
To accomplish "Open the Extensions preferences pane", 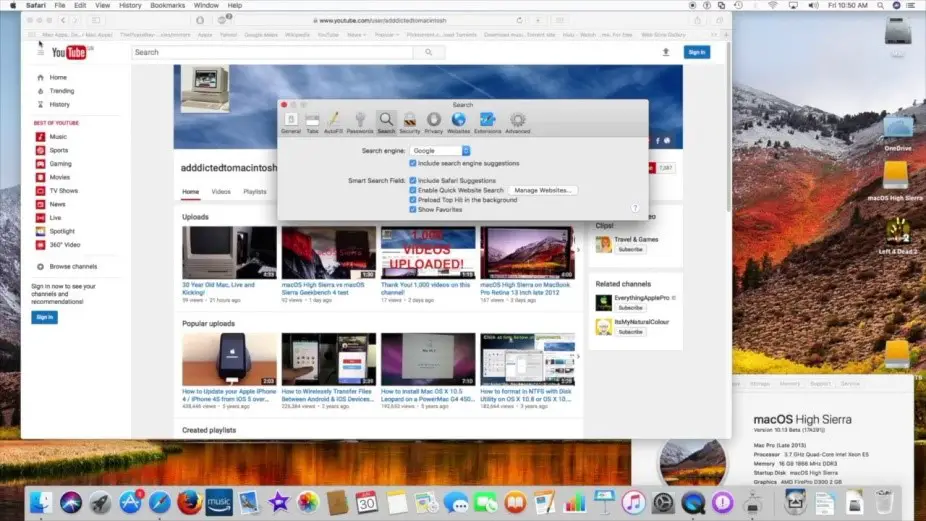I will 487,123.
